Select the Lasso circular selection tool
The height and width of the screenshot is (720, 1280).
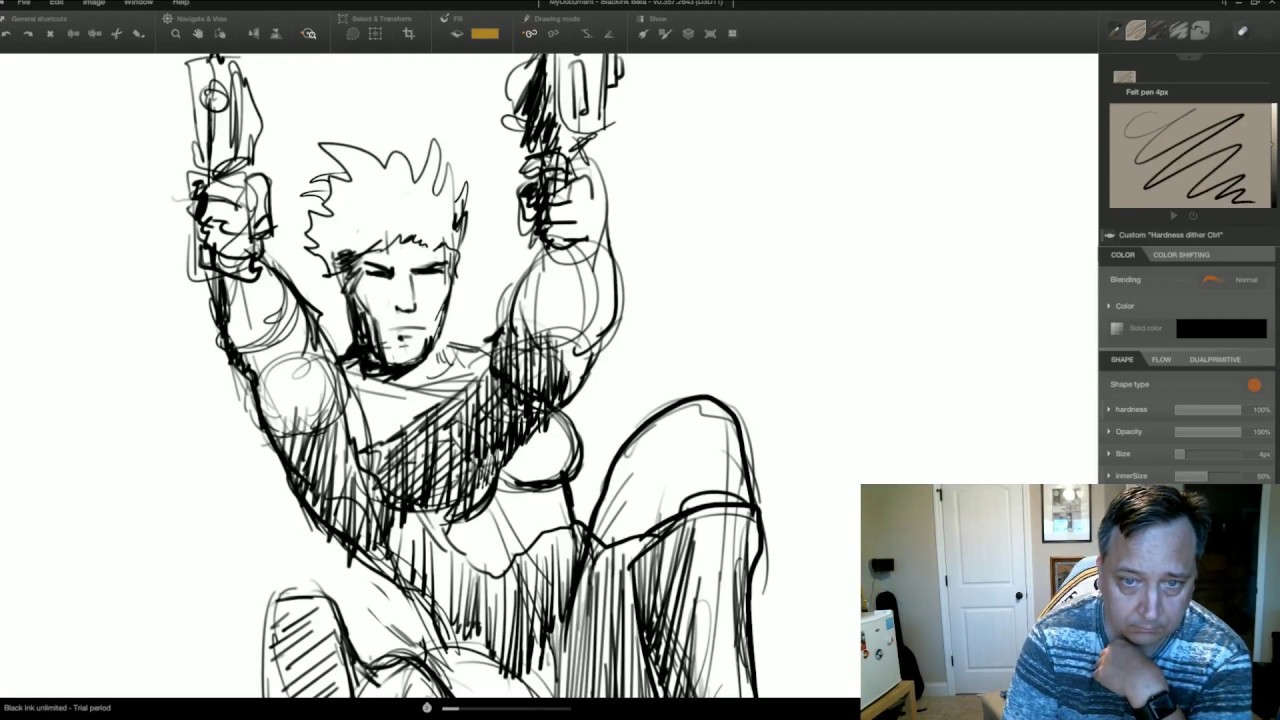(x=353, y=34)
